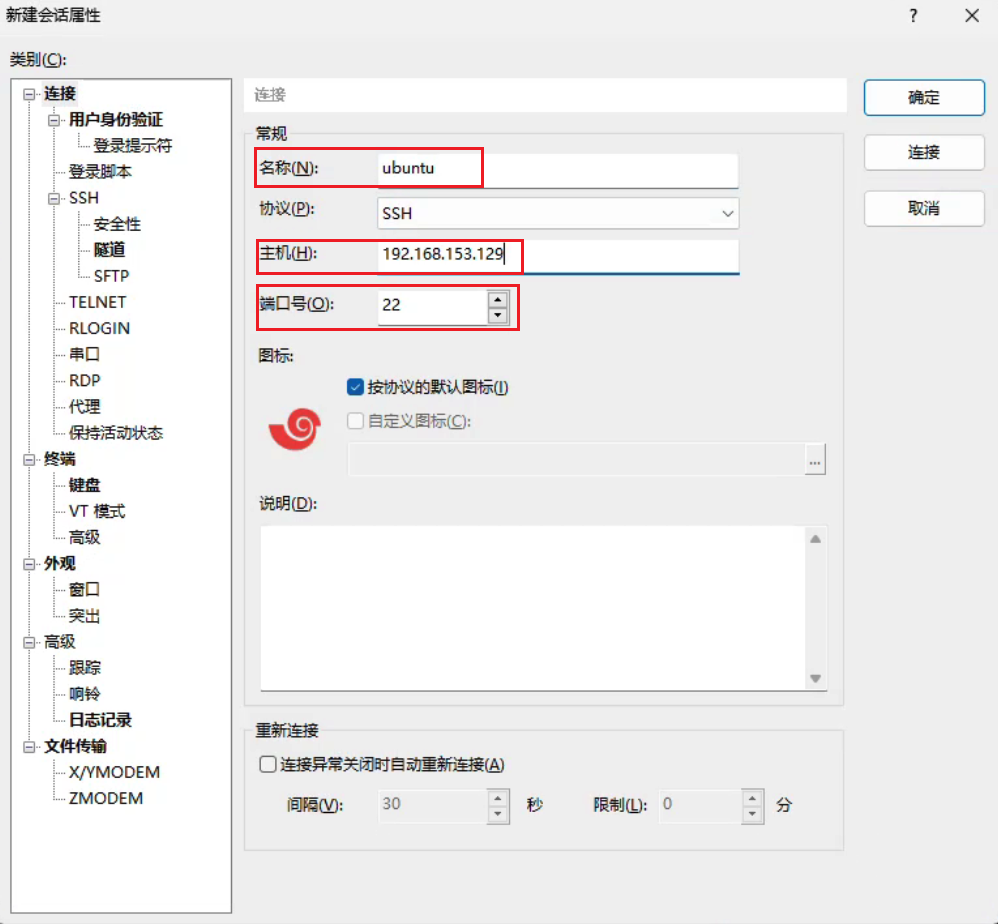The image size is (998, 924).
Task: Select 用户身份验证 in category tree
Action: (x=115, y=120)
